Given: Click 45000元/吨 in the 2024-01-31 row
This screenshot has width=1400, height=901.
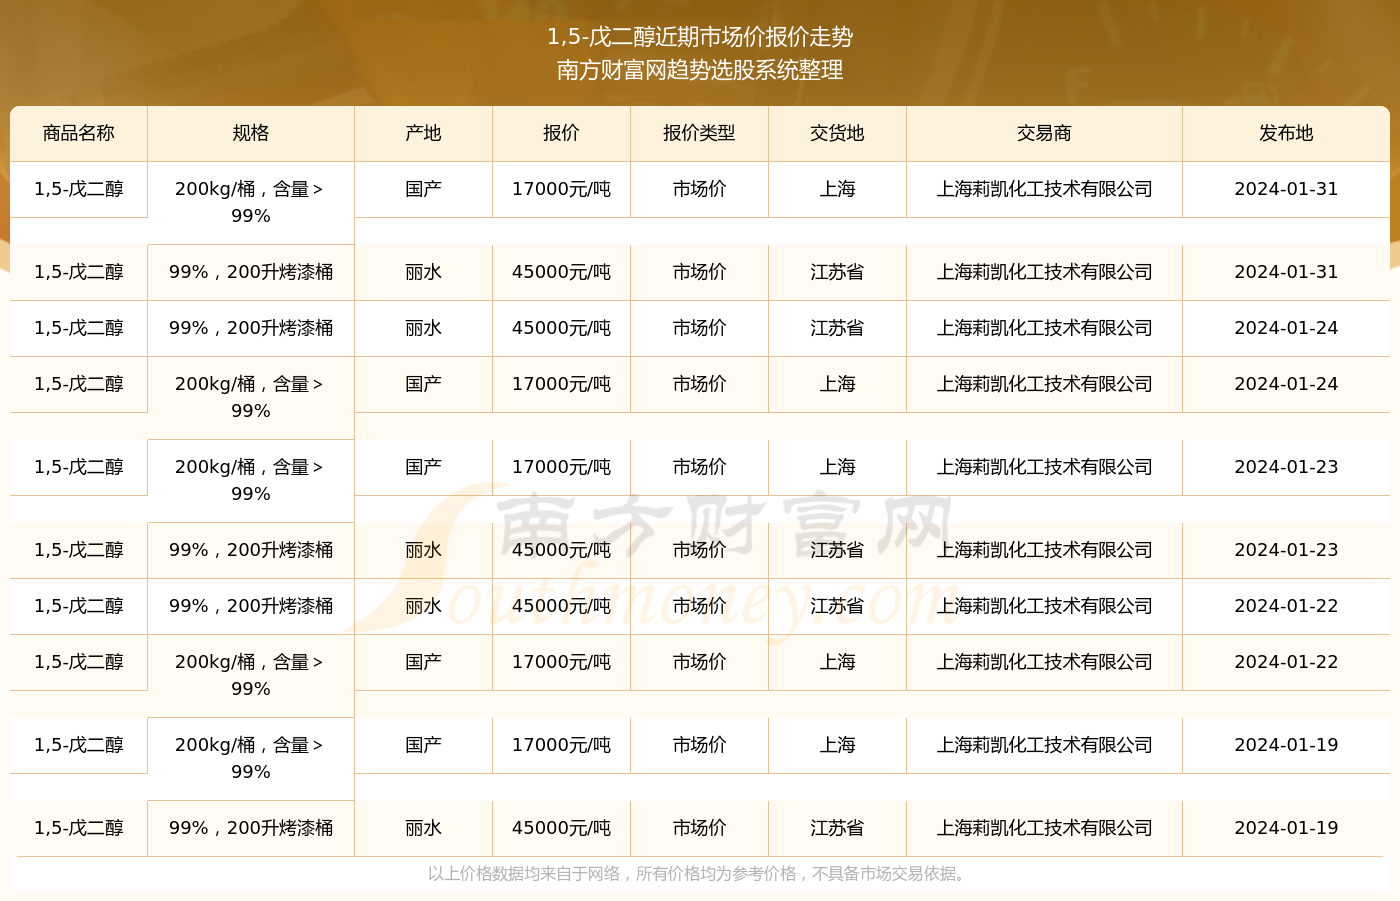Looking at the screenshot, I should coord(561,272).
